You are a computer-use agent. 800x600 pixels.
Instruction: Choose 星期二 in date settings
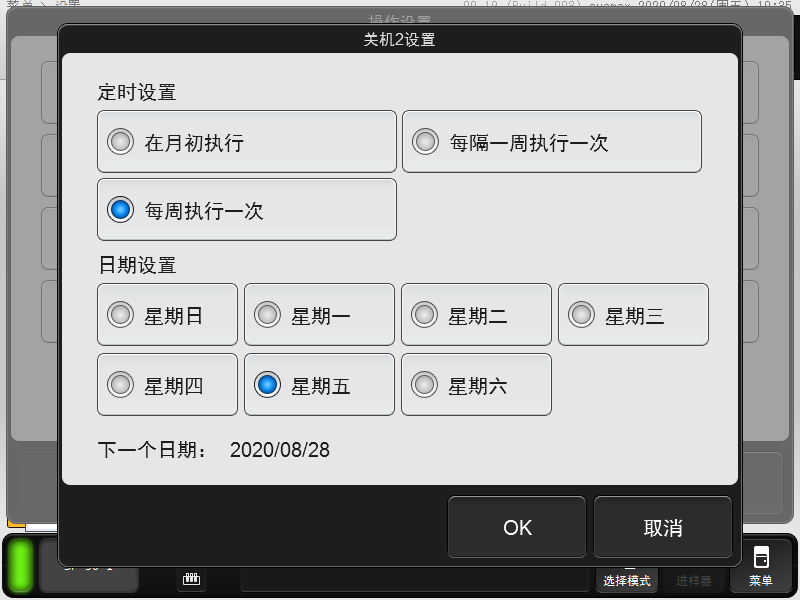point(476,315)
